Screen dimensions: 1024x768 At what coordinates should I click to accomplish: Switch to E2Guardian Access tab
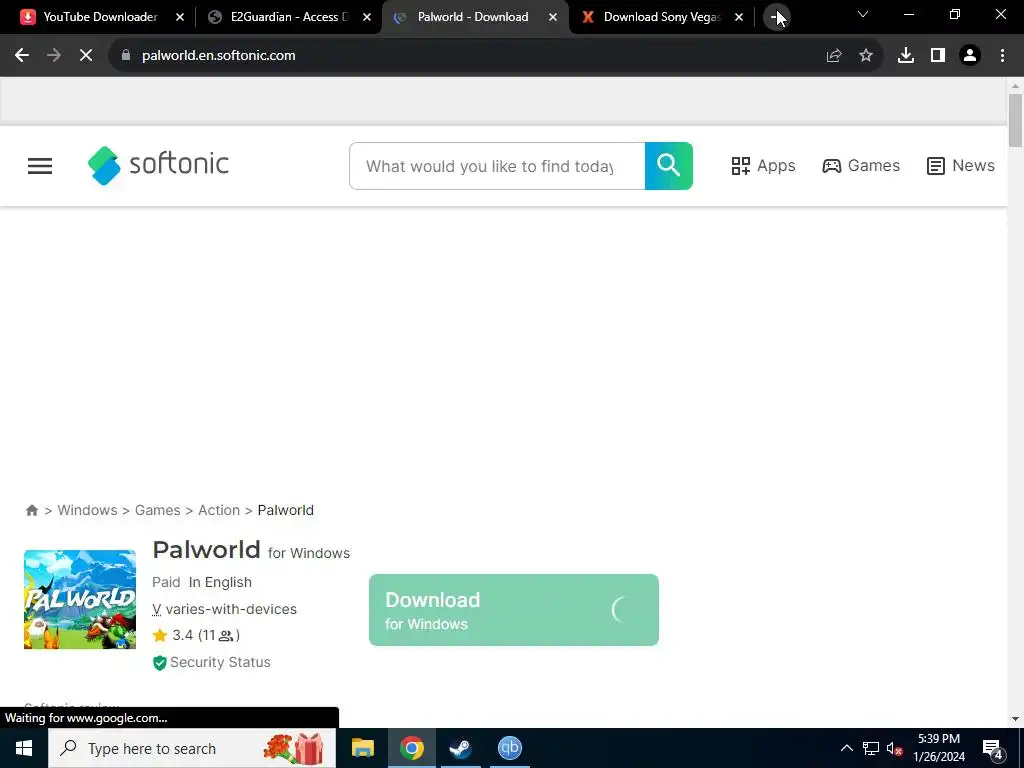pos(290,17)
